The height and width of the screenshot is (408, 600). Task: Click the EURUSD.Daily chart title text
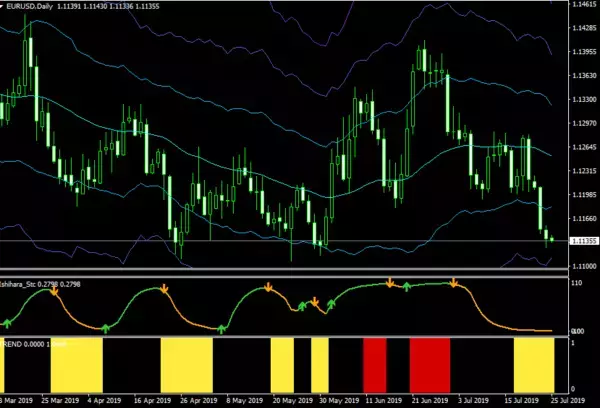[29, 7]
